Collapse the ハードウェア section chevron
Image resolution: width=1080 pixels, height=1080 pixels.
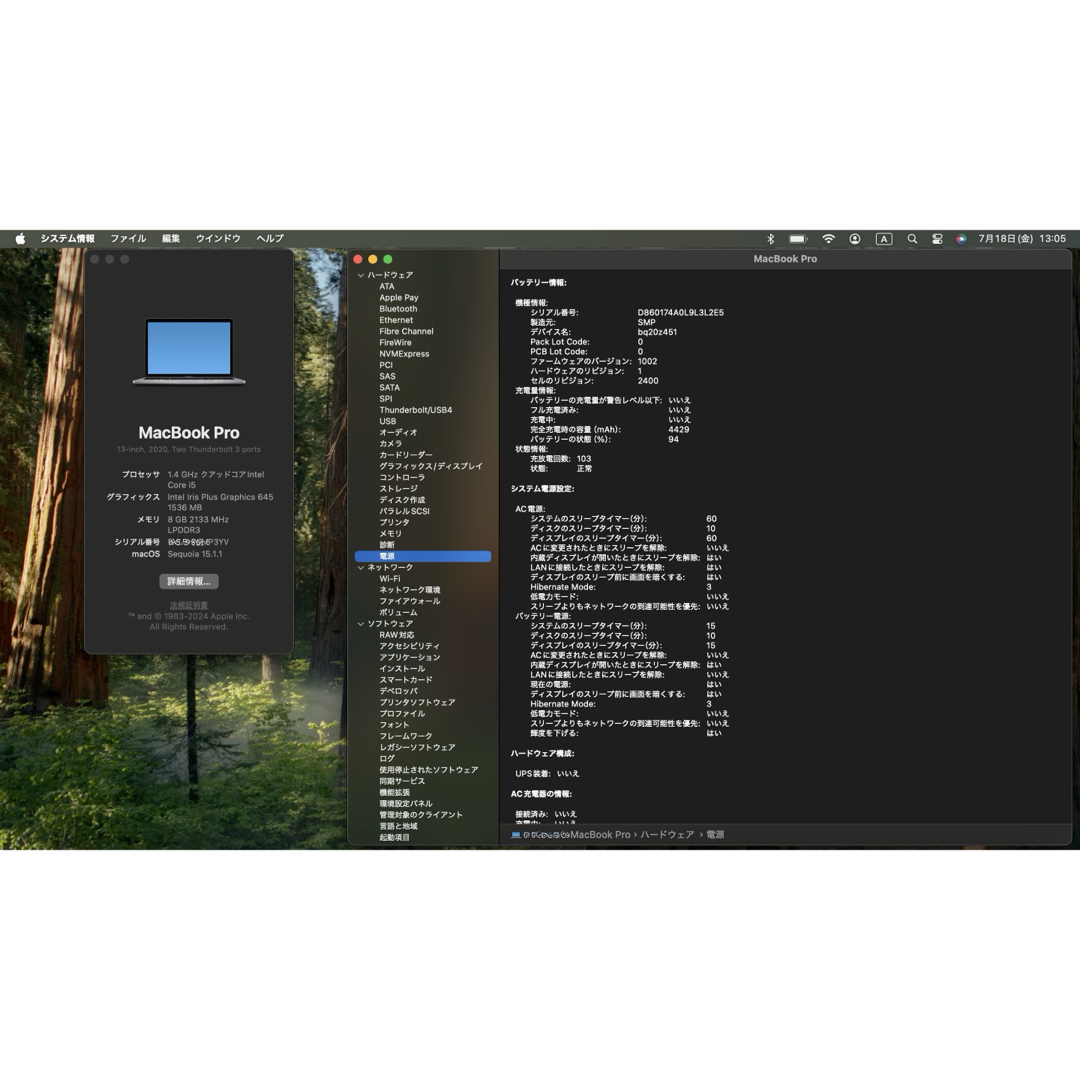[360, 275]
